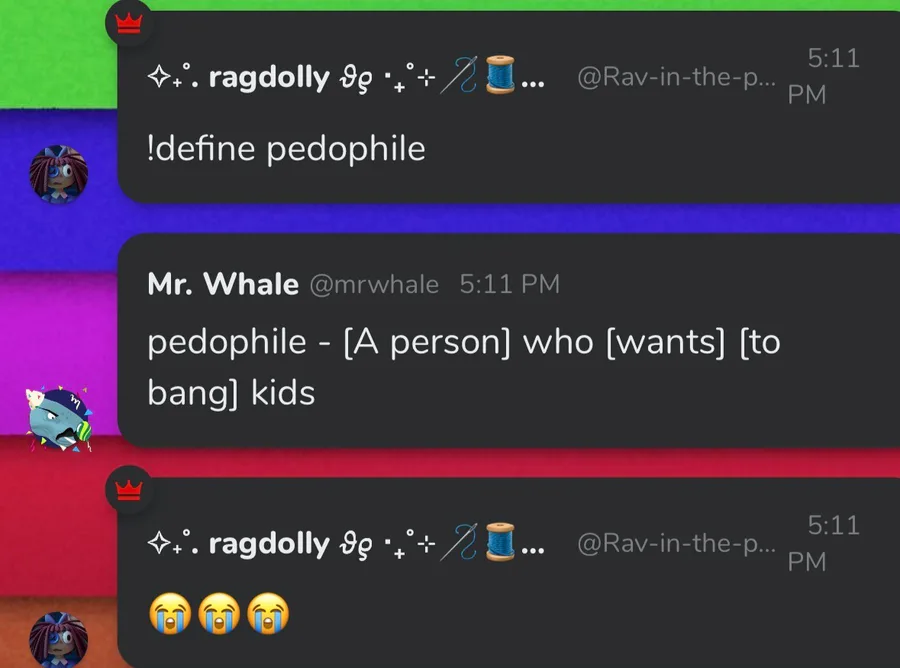Click the 5:11 PM timestamp on the first message

pos(824,76)
